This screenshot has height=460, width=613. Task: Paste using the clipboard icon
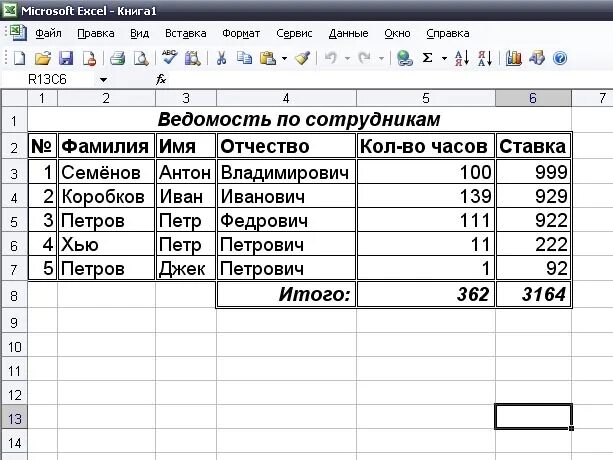[x=268, y=59]
